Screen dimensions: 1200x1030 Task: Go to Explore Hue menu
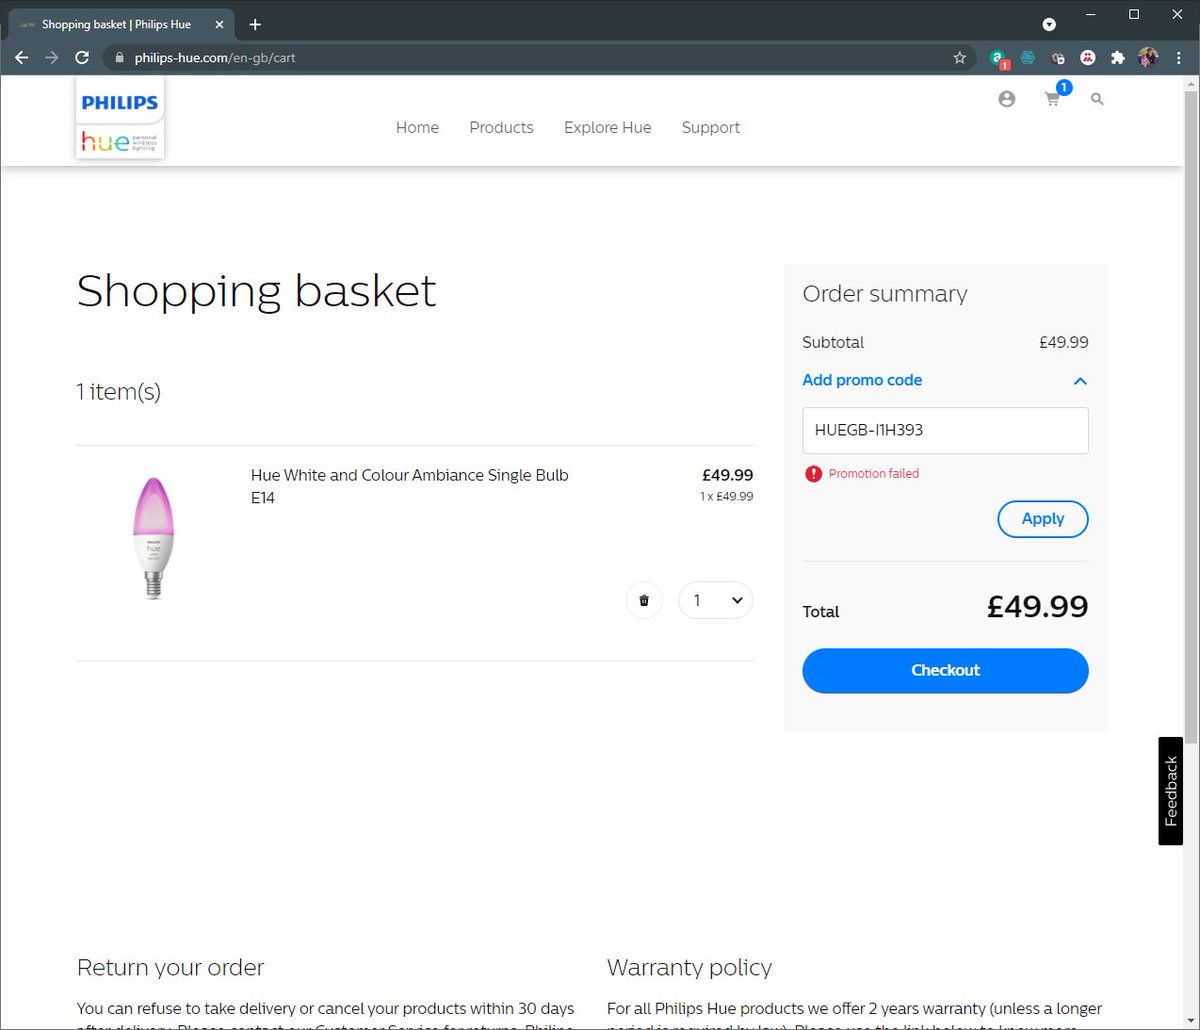point(607,127)
